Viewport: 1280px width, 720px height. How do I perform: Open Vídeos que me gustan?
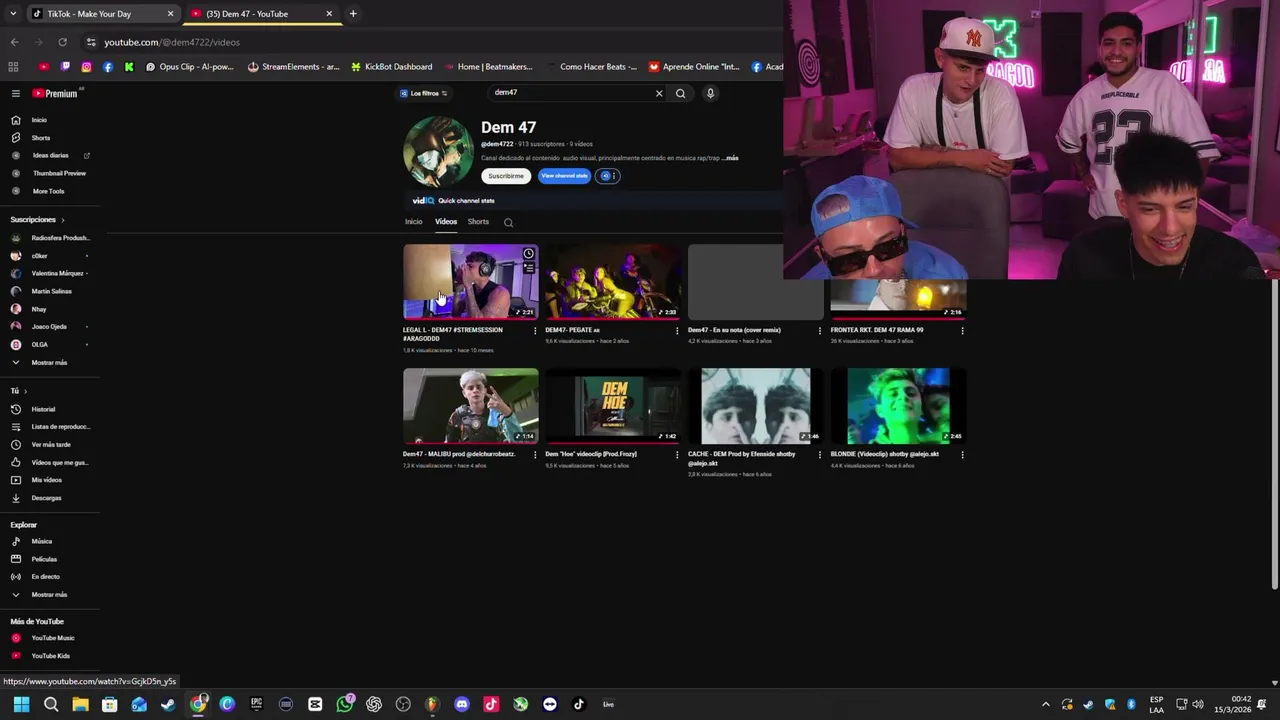click(59, 462)
